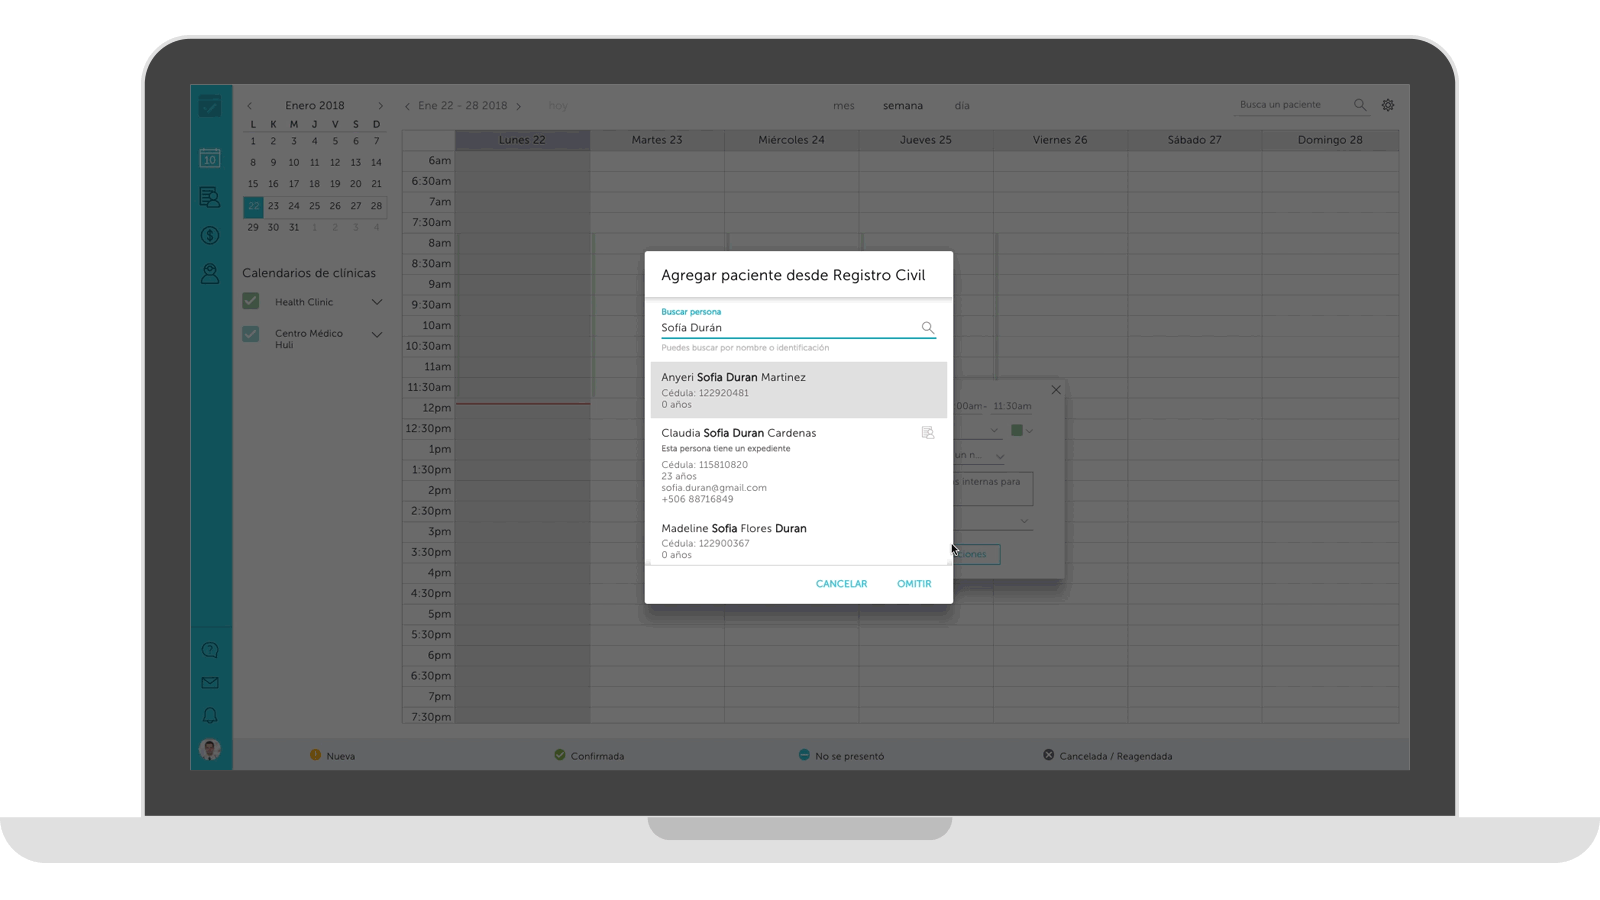Click the search magnifier in Buscar persona field
Image resolution: width=1600 pixels, height=900 pixels.
point(928,328)
